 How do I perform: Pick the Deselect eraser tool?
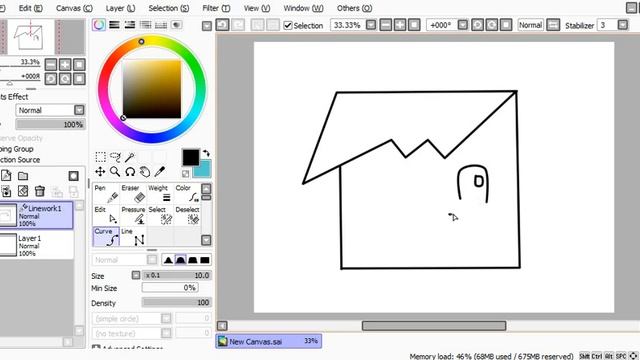click(187, 215)
